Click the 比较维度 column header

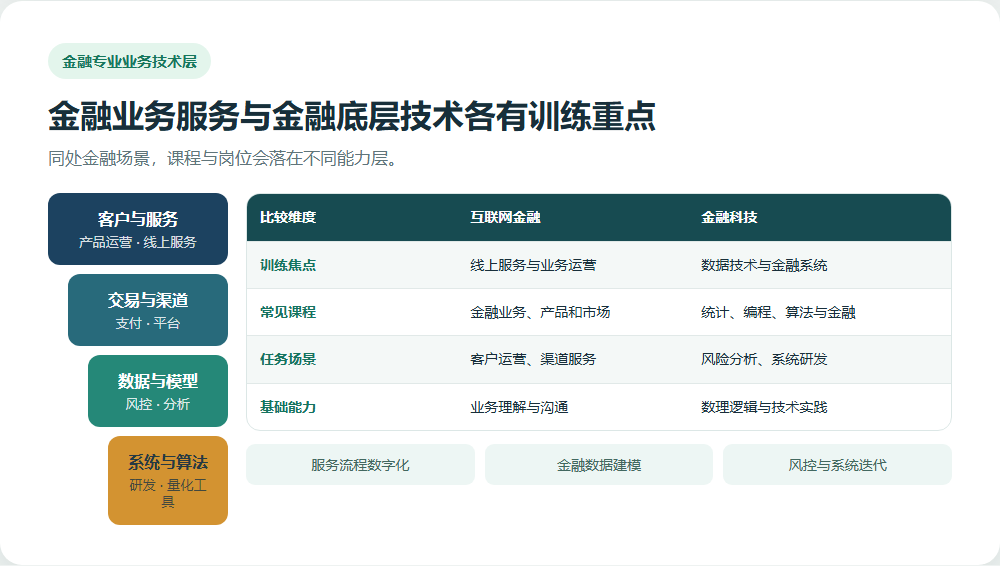[288, 218]
